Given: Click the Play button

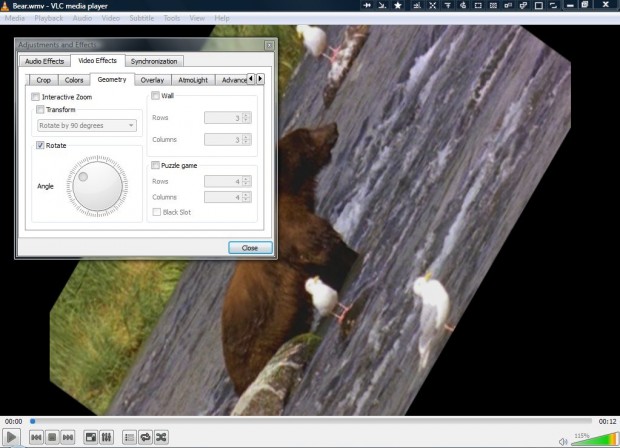Looking at the screenshot, I should click(x=11, y=437).
